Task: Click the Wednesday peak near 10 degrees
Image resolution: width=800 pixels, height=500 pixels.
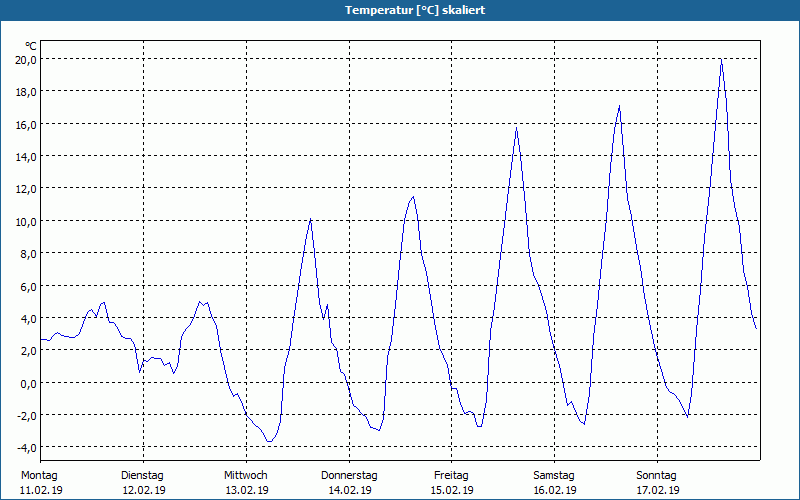Action: [x=310, y=219]
